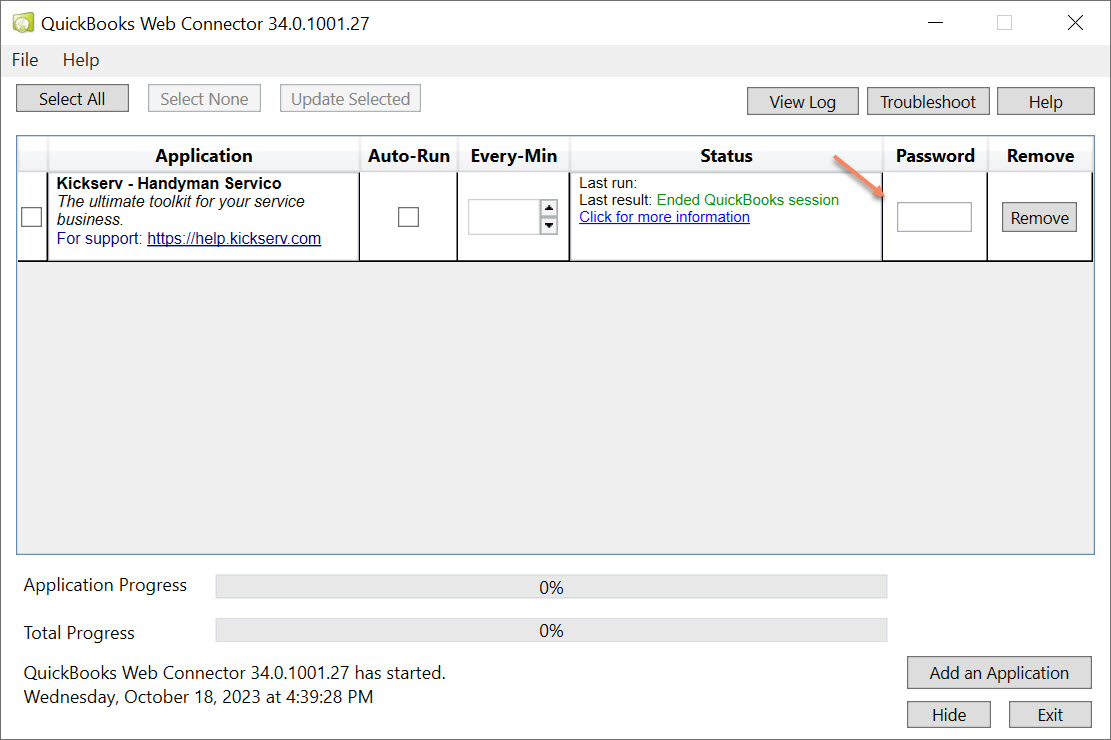1111x740 pixels.
Task: Click the Troubleshoot button
Action: coord(928,101)
